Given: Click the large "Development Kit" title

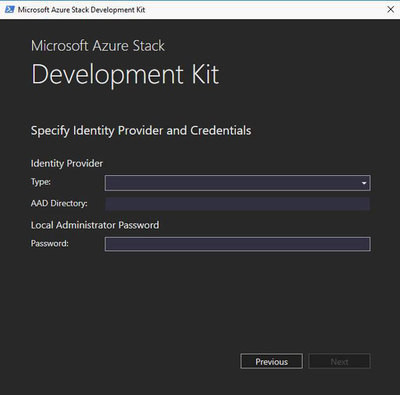Looking at the screenshot, I should coord(125,74).
